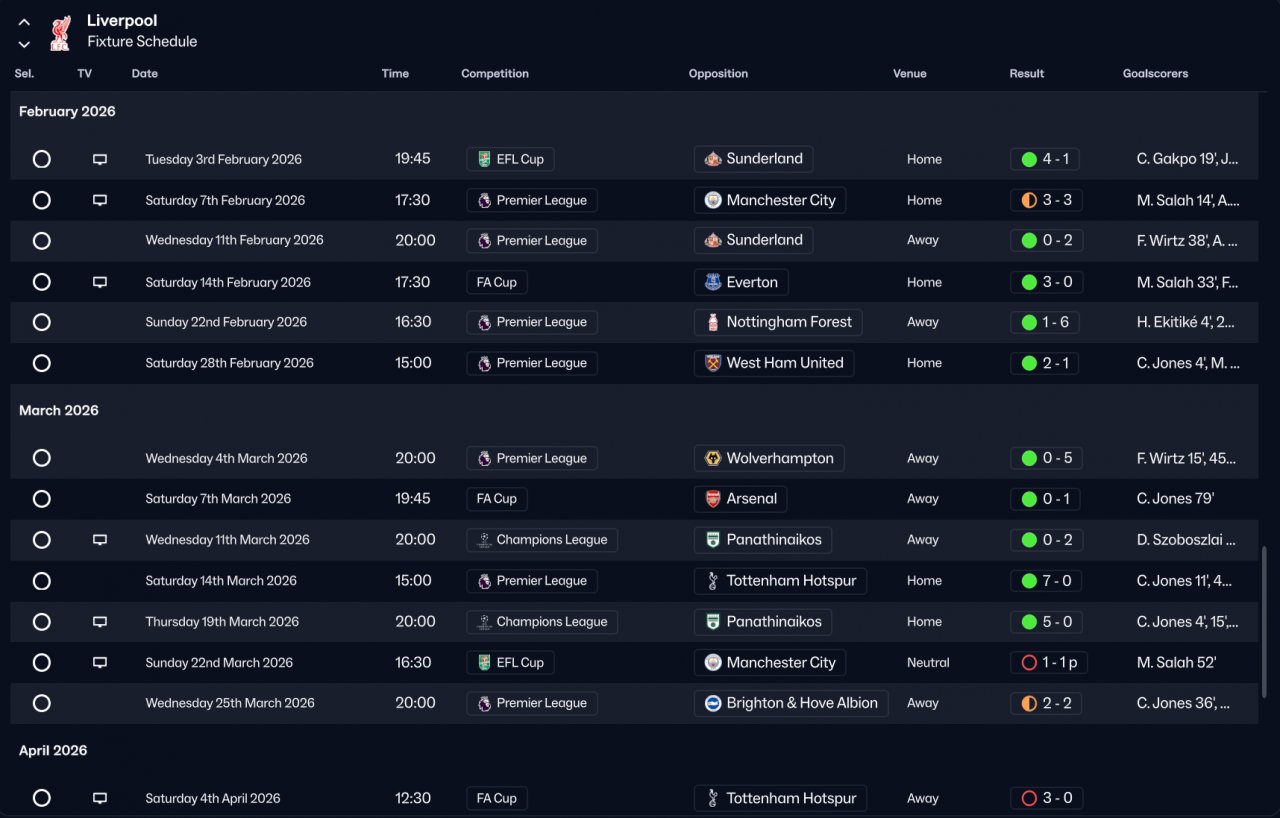Click the TV icon for 3rd February fixture
Viewport: 1280px width, 818px height.
tap(100, 159)
